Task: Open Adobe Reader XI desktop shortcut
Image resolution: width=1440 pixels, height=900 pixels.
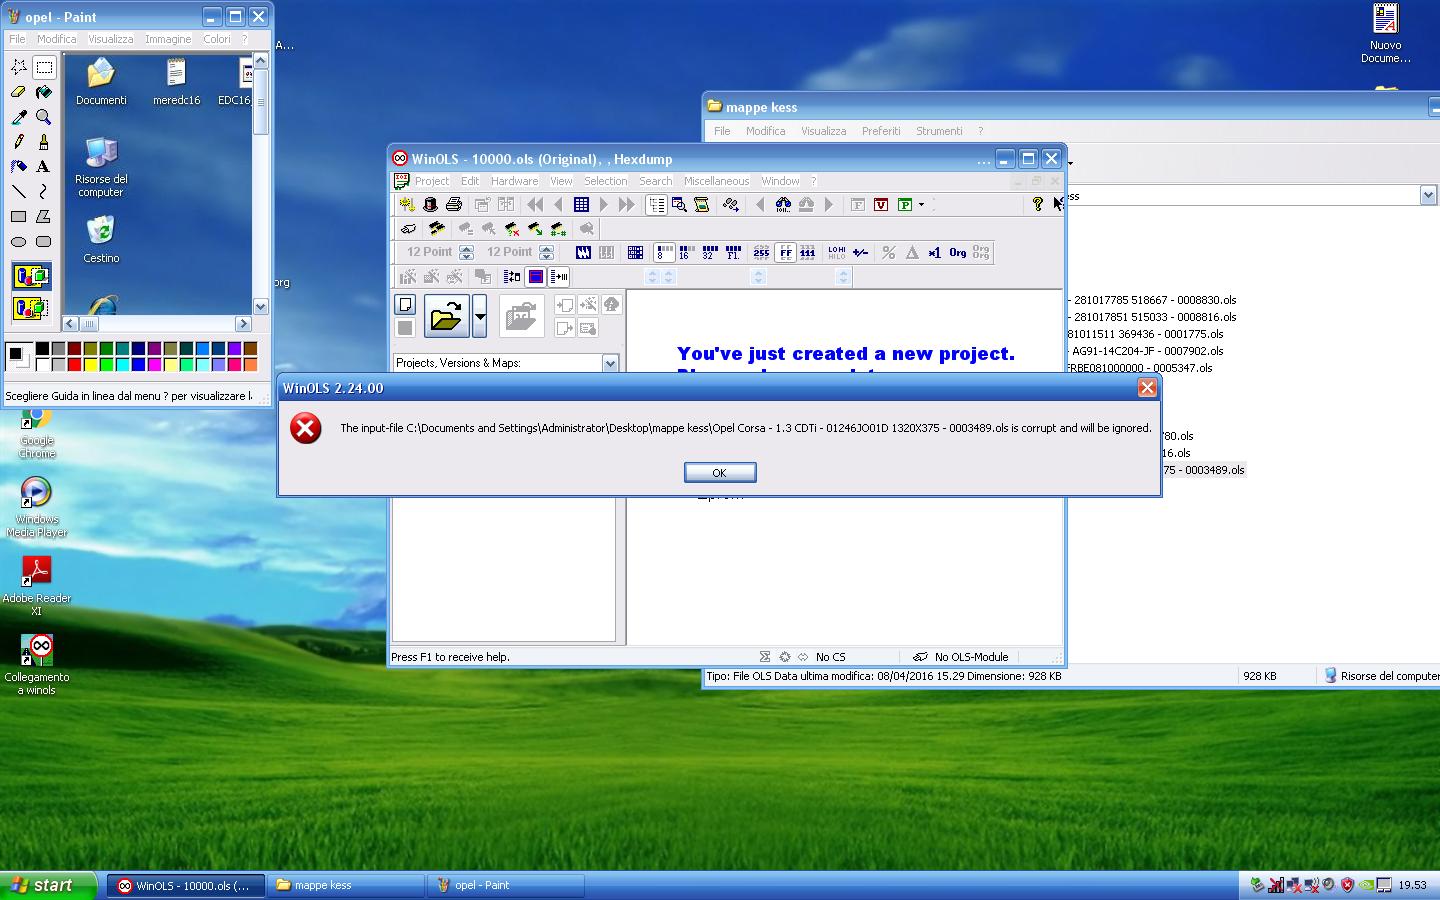Action: (x=37, y=585)
